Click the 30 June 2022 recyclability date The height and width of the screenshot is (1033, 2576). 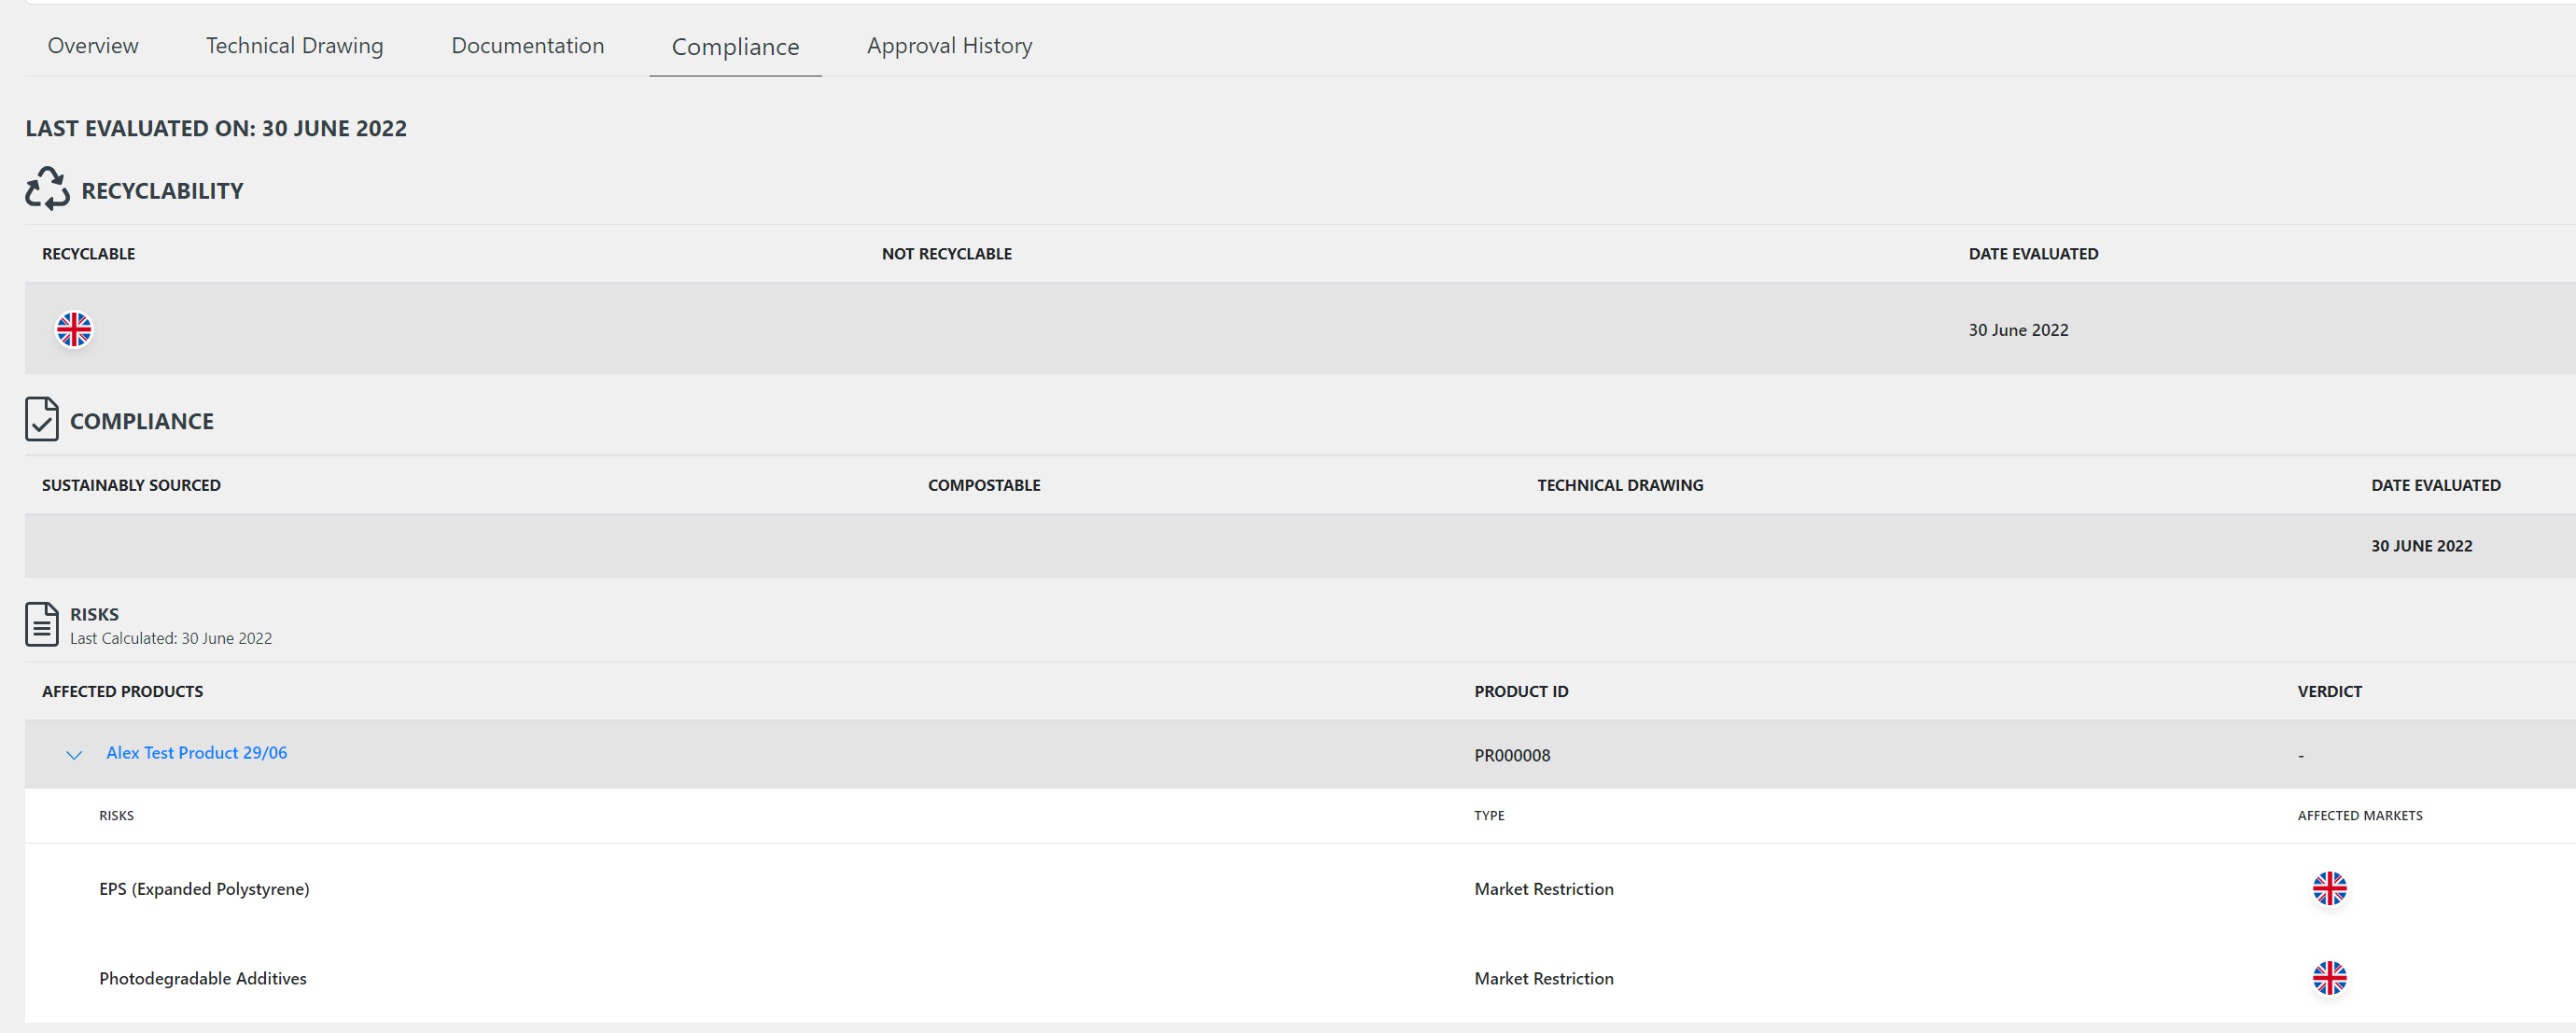[2018, 330]
